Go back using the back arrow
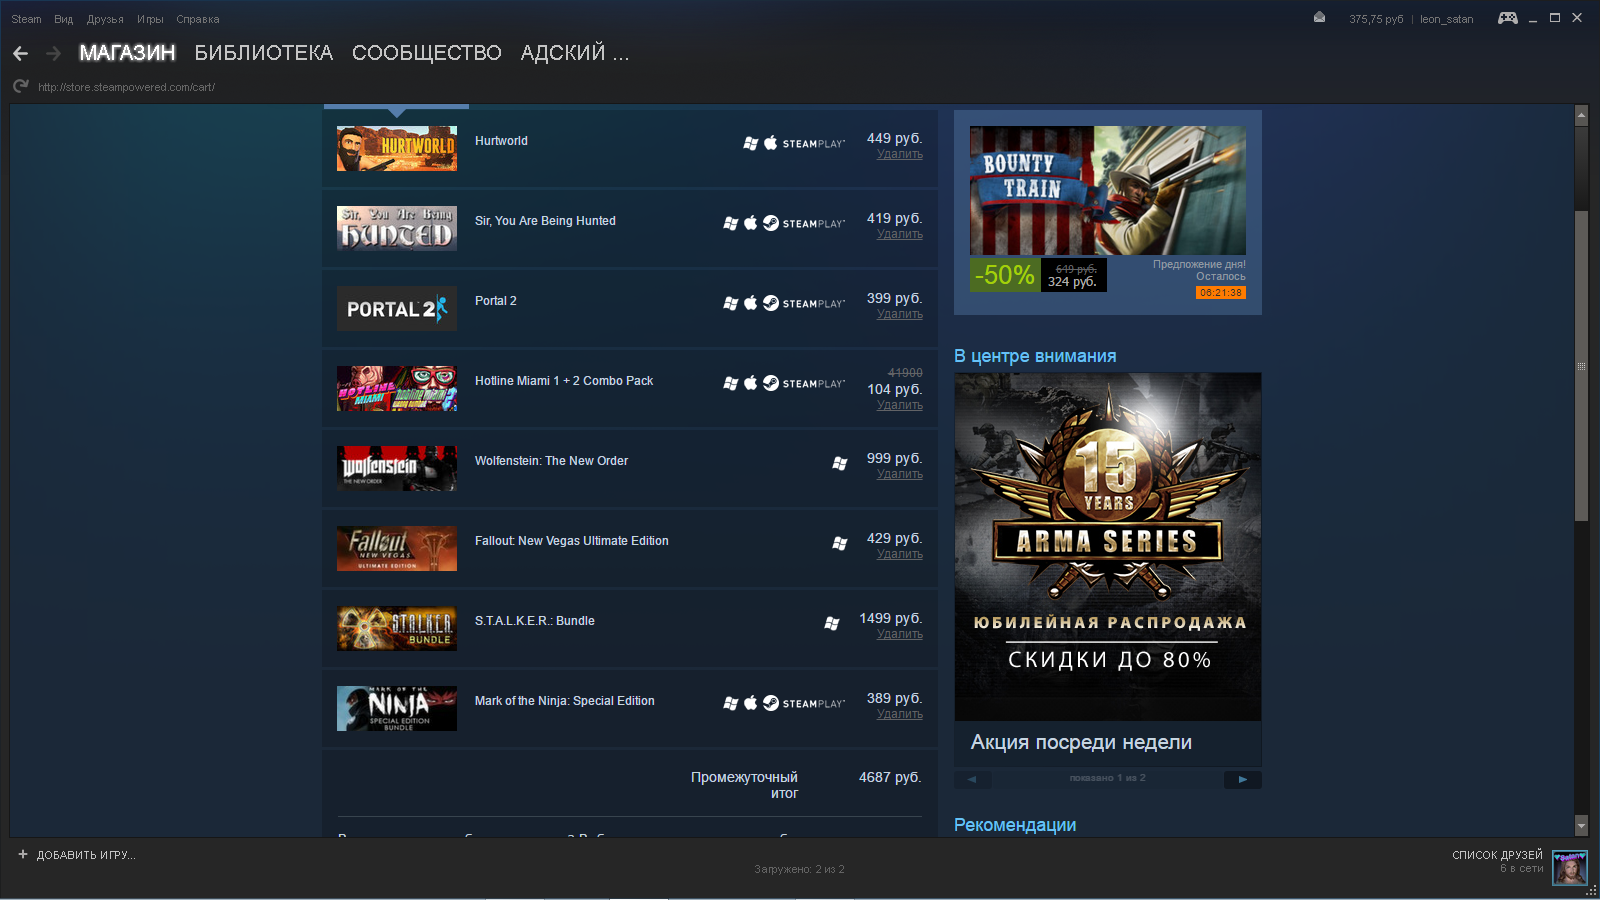1600x900 pixels. 20,53
